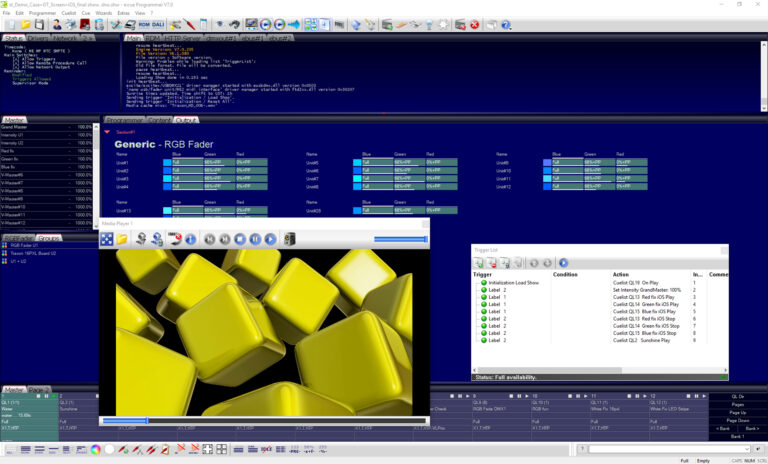Switch to the HTTP Server tab

pos(182,38)
